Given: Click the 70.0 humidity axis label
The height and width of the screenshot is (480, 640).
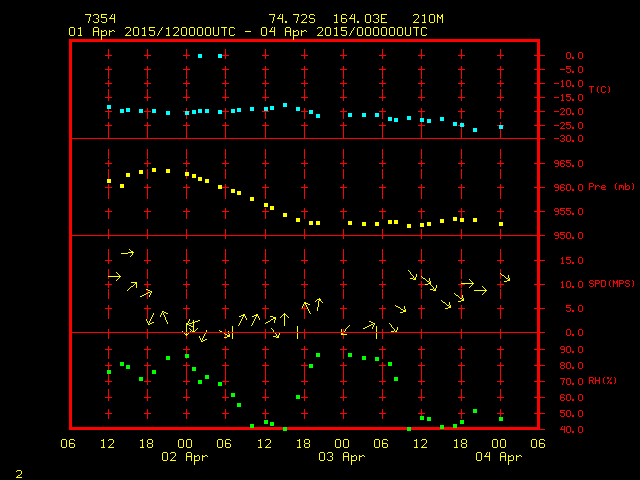Looking at the screenshot, I should [571, 382].
